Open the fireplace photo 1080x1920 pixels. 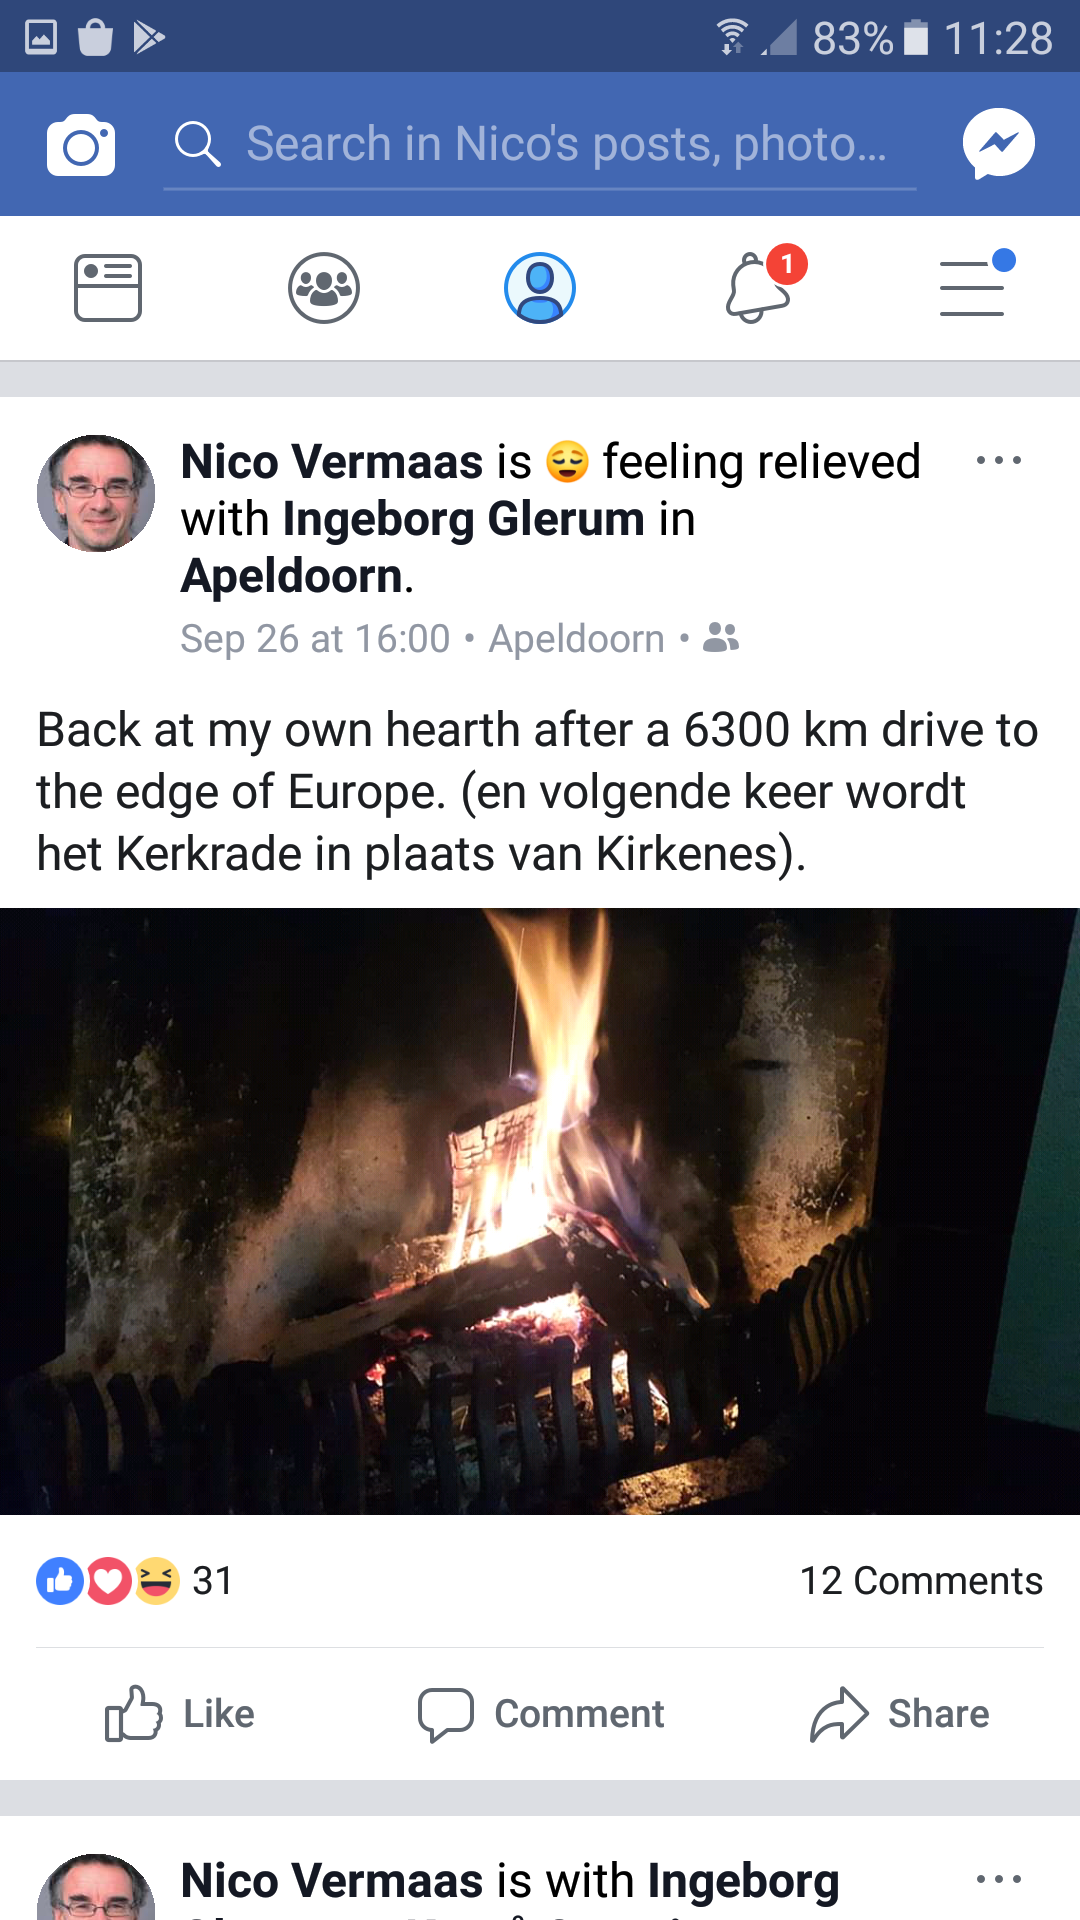(540, 1211)
